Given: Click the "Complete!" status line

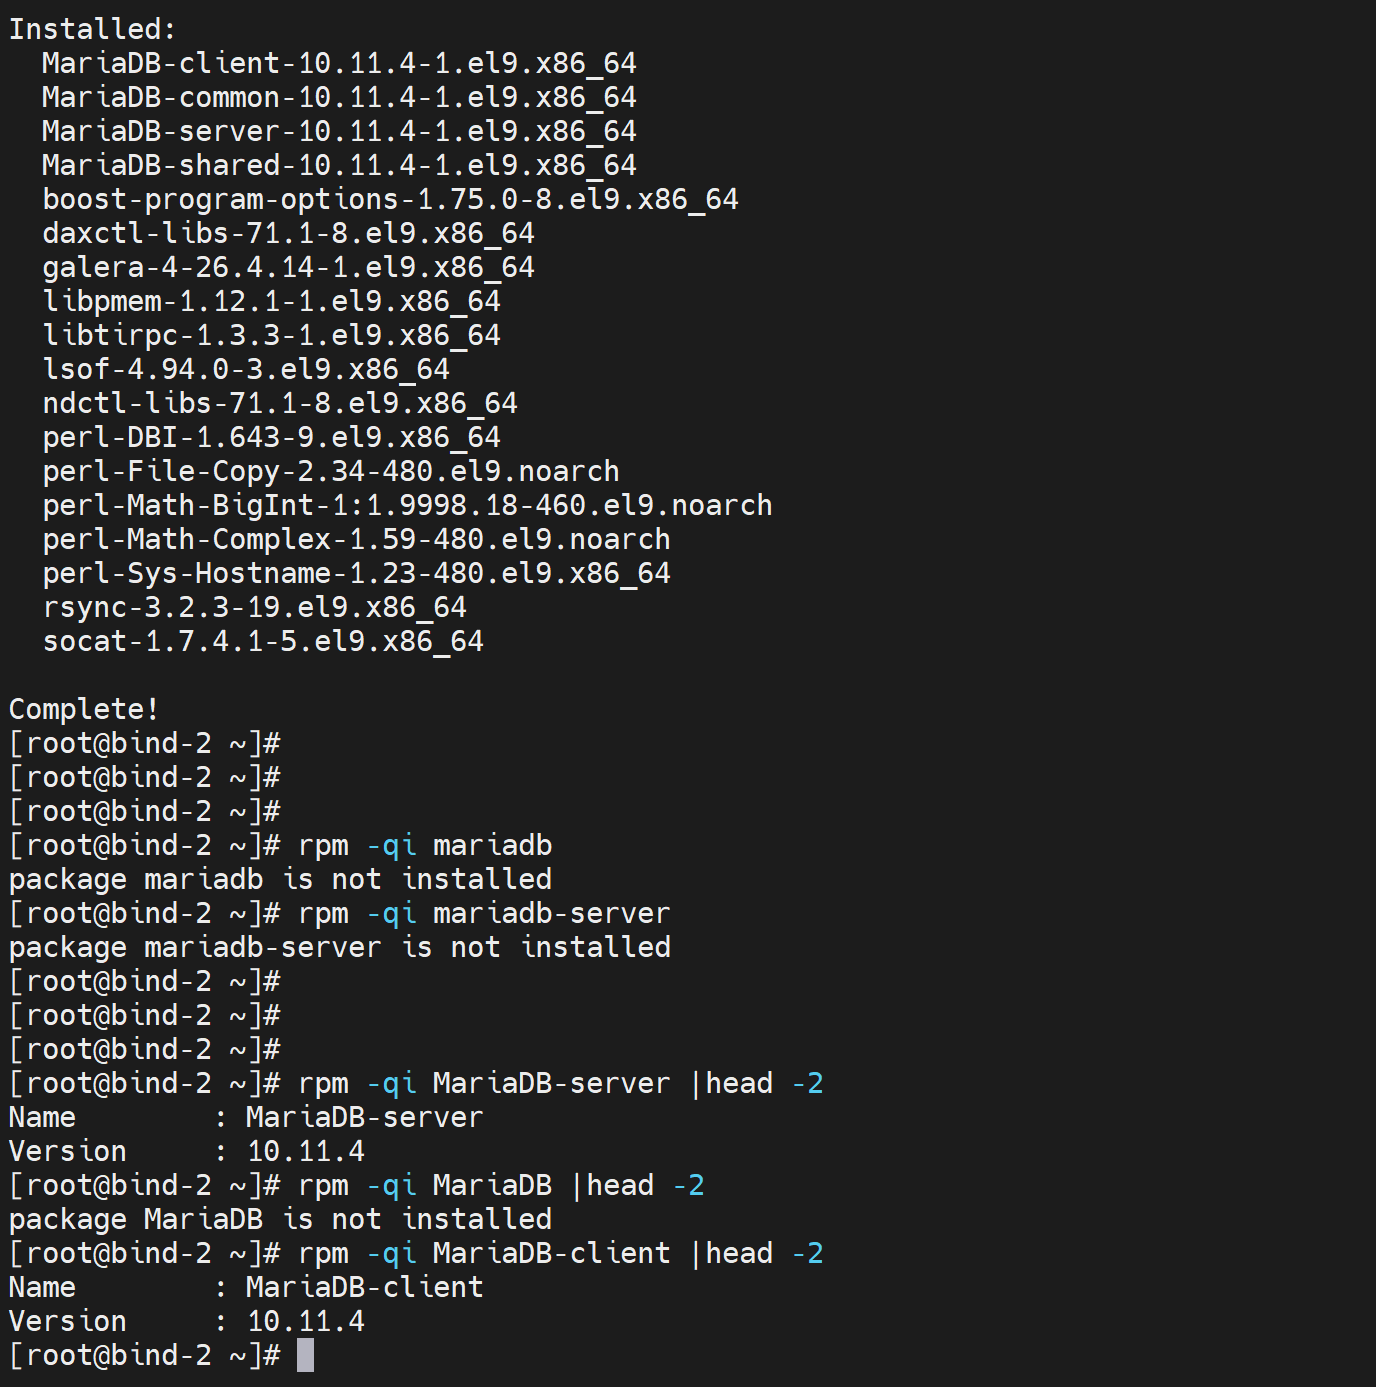Looking at the screenshot, I should (x=84, y=709).
